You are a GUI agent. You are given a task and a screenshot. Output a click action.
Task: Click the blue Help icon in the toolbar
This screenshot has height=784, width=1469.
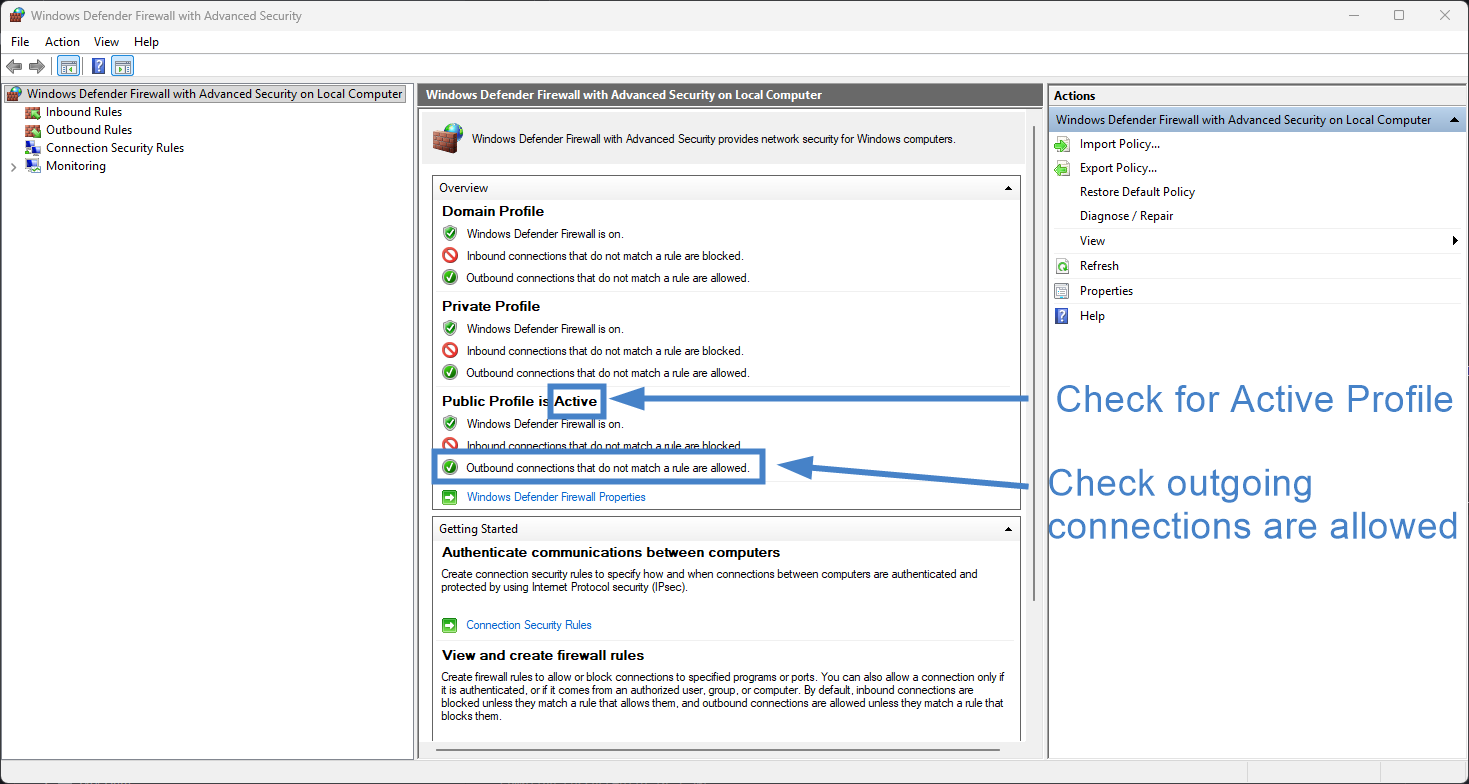click(x=98, y=67)
